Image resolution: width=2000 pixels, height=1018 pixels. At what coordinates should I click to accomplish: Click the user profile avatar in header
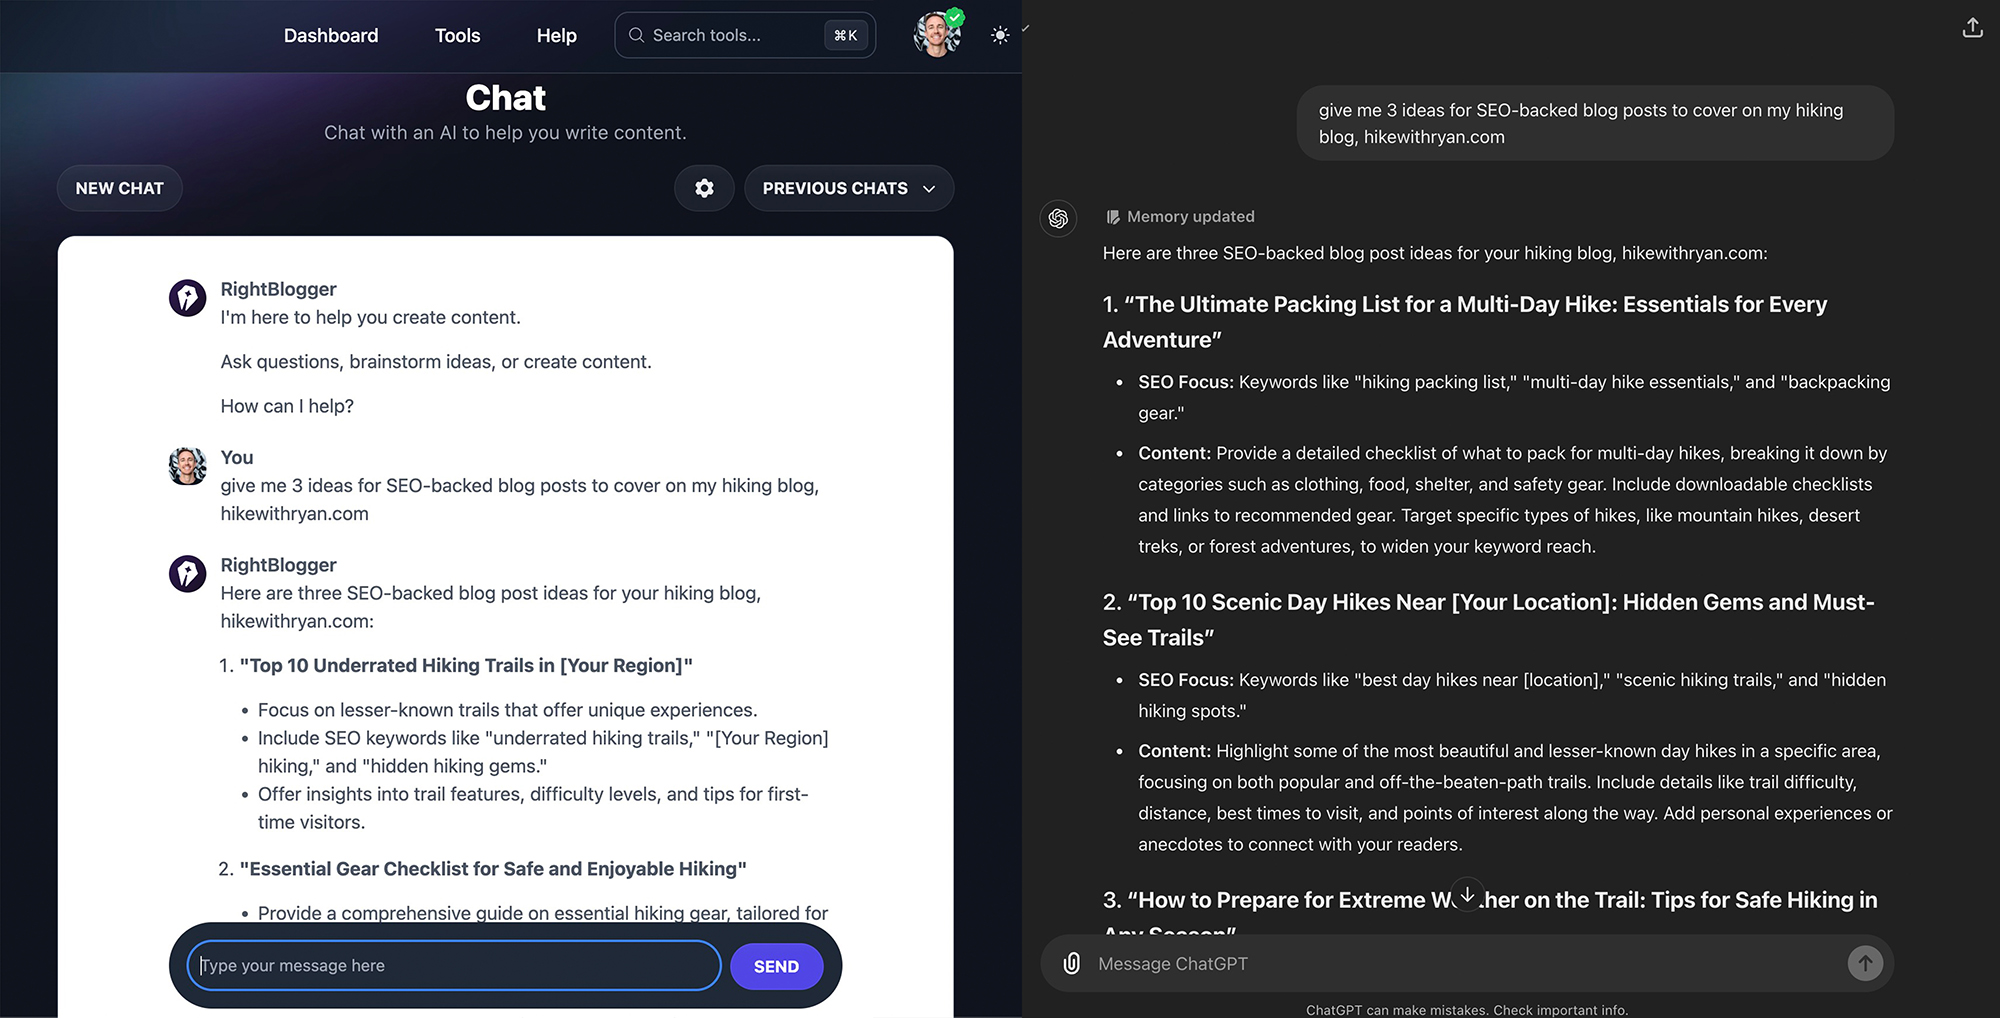937,35
